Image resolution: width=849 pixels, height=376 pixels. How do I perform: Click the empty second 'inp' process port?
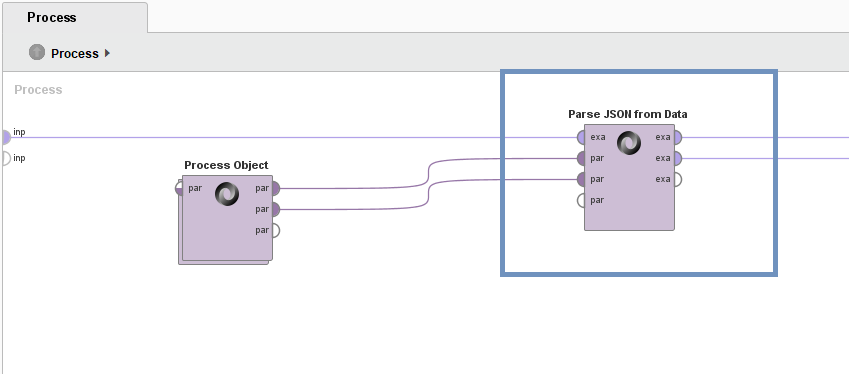tap(5, 158)
